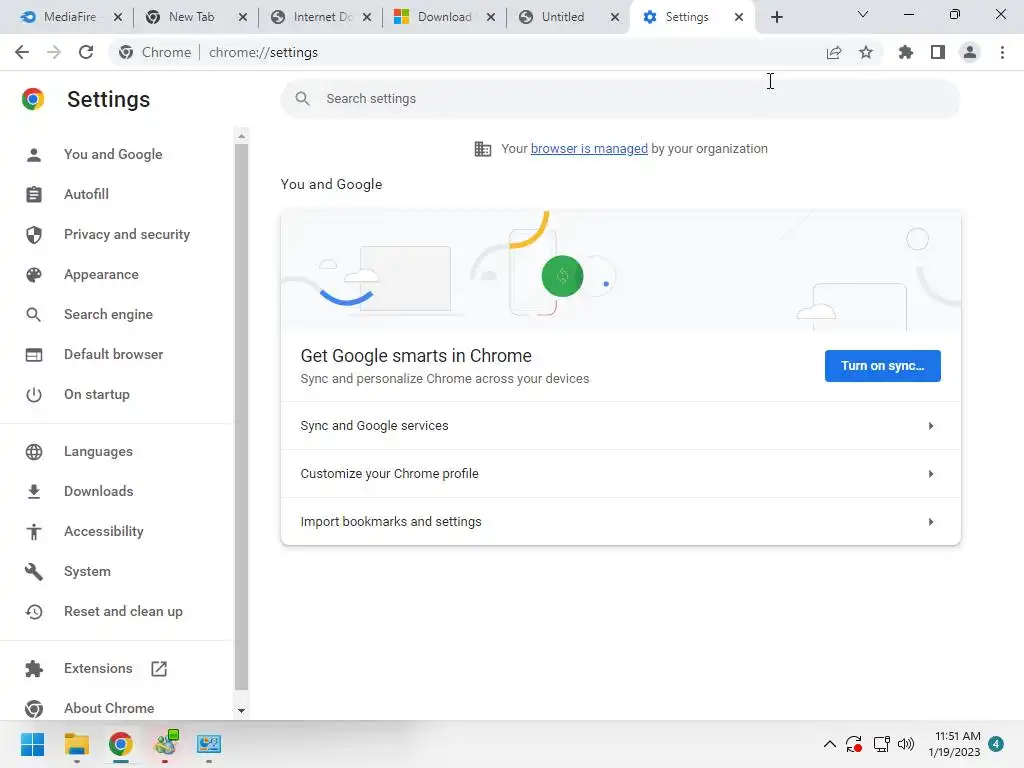Click the Extensions external link icon
The image size is (1024, 768).
tap(159, 669)
